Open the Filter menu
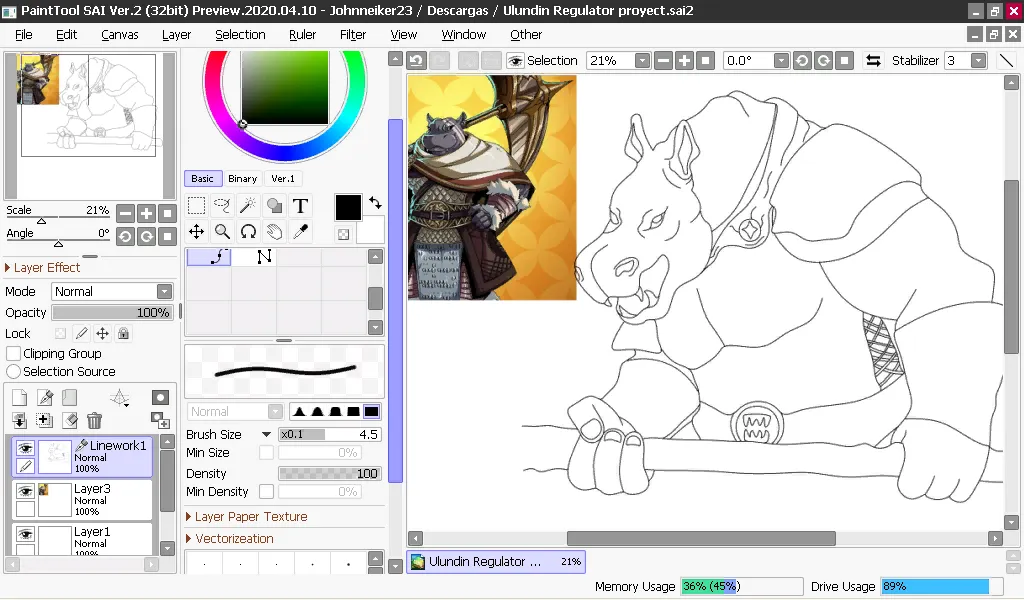Screen dimensions: 1024x600 (353, 35)
